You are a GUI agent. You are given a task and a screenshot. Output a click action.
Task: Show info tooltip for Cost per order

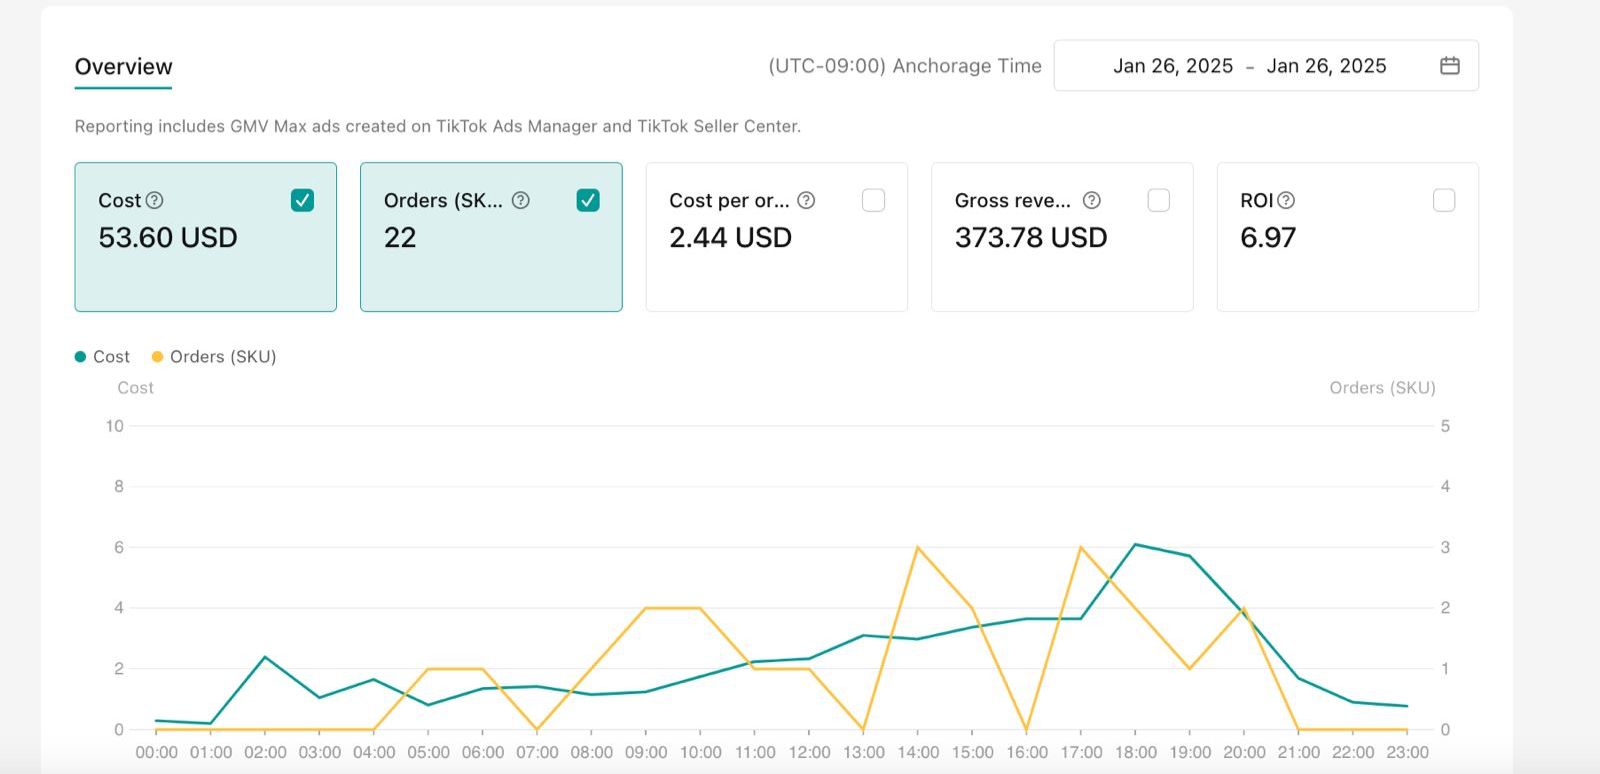(x=806, y=200)
